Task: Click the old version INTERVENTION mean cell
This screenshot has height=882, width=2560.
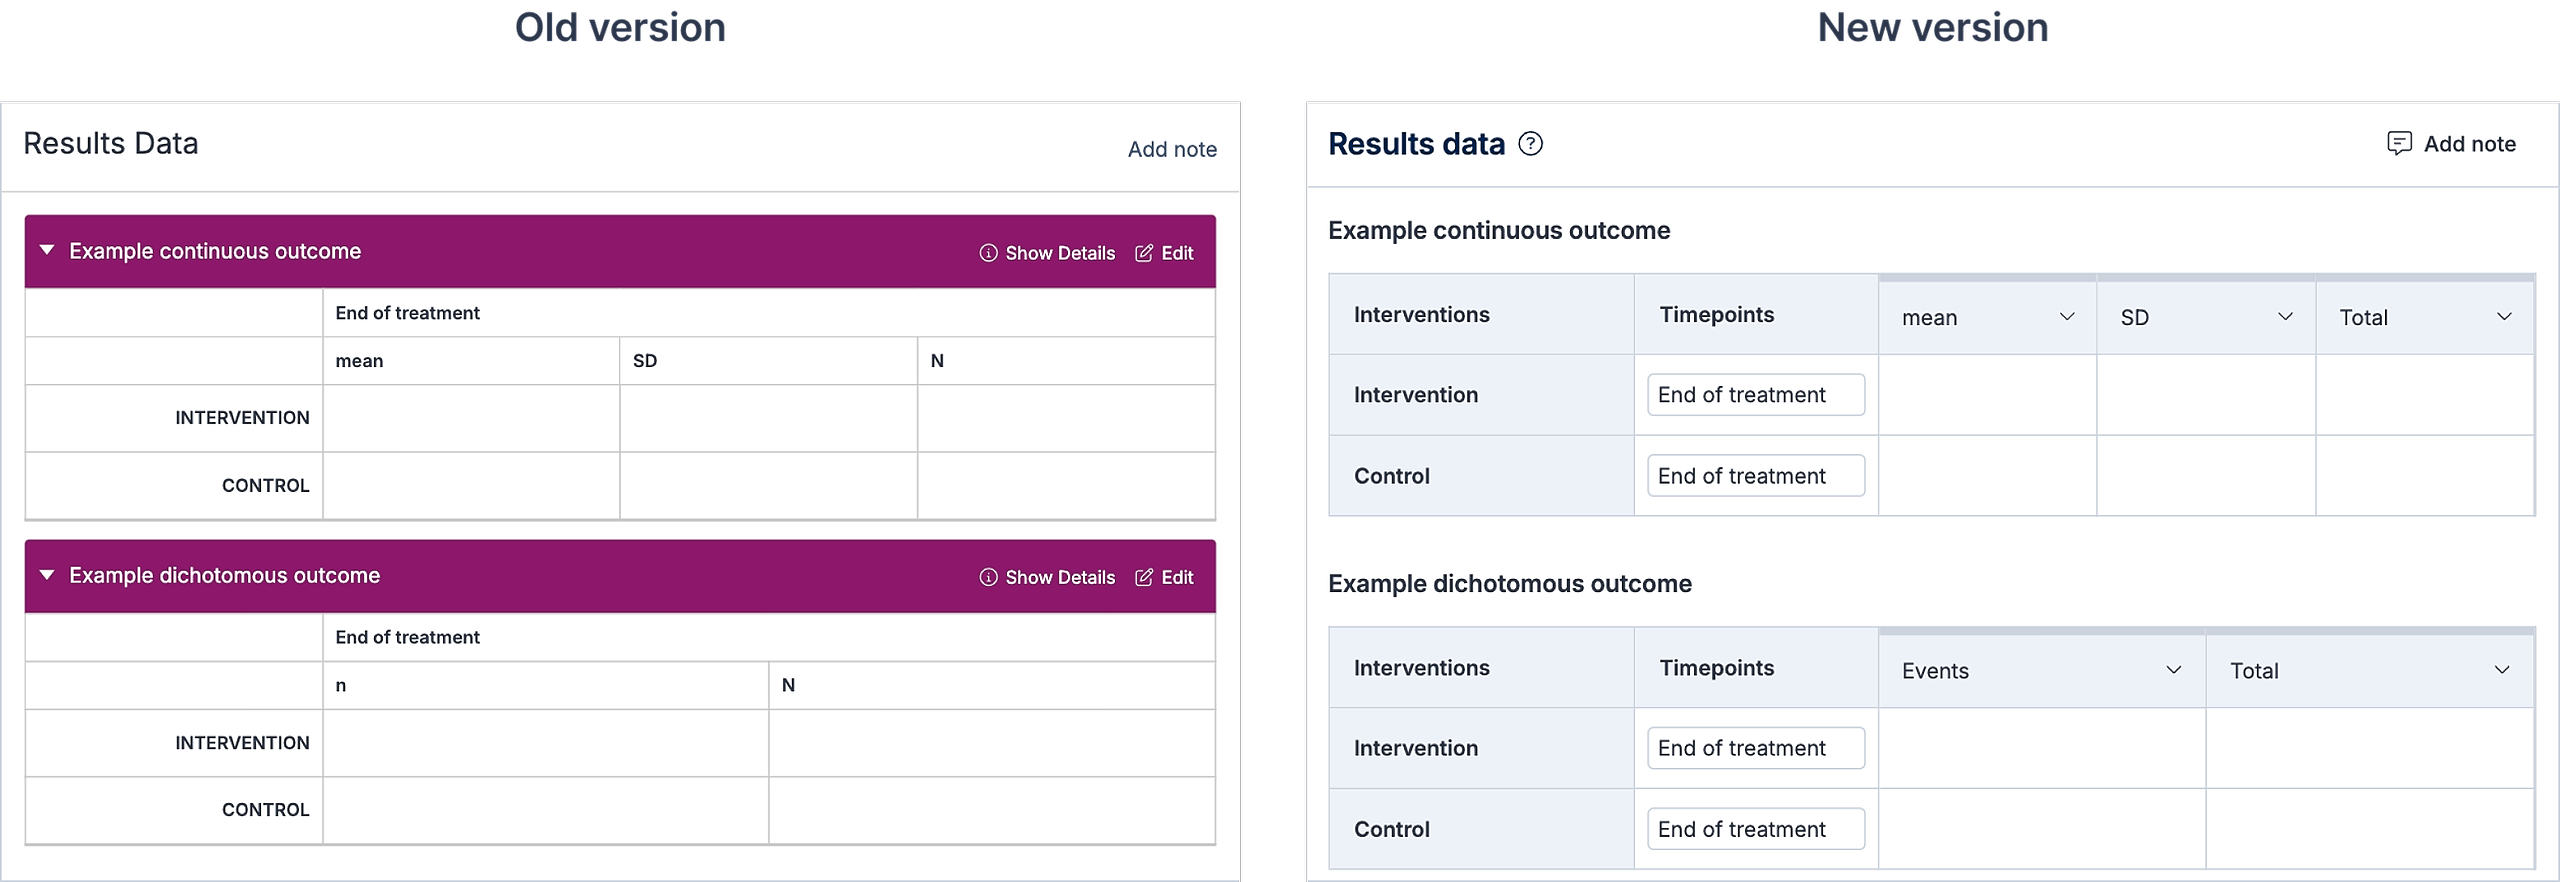Action: coord(471,418)
